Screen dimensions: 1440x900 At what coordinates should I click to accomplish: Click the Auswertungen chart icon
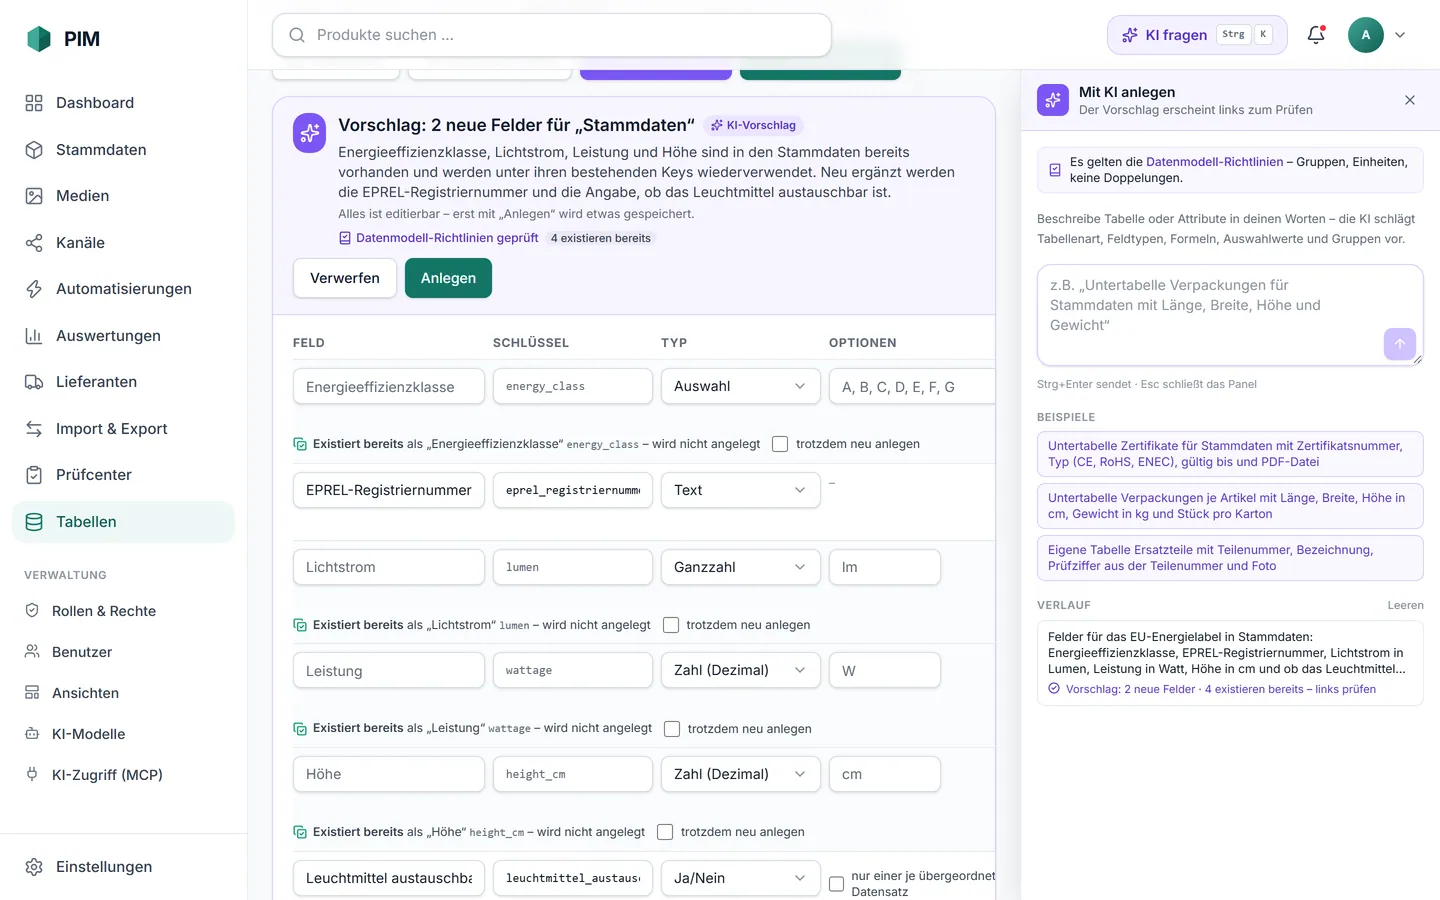(x=34, y=336)
